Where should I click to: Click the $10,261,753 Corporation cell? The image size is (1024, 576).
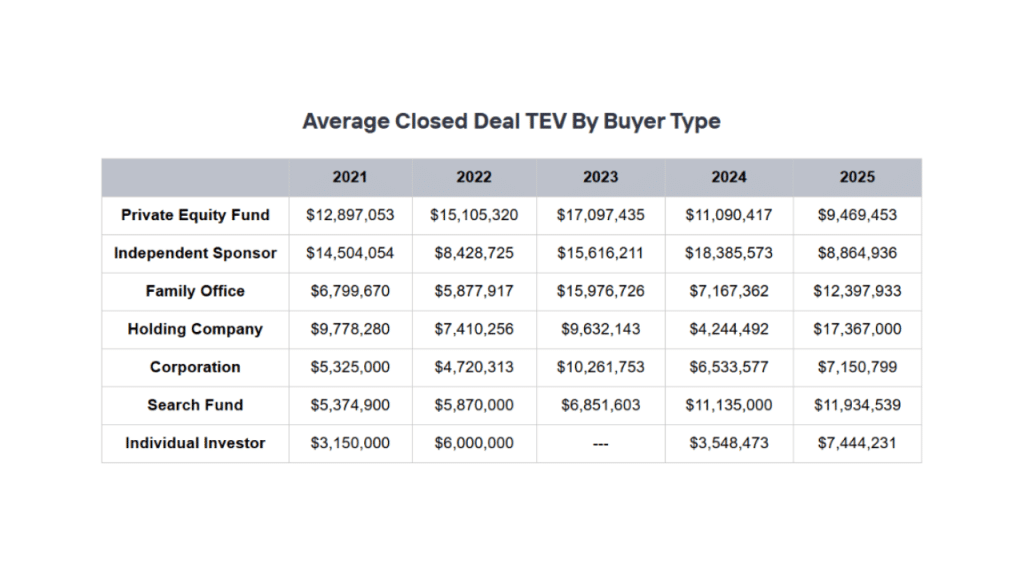(601, 367)
